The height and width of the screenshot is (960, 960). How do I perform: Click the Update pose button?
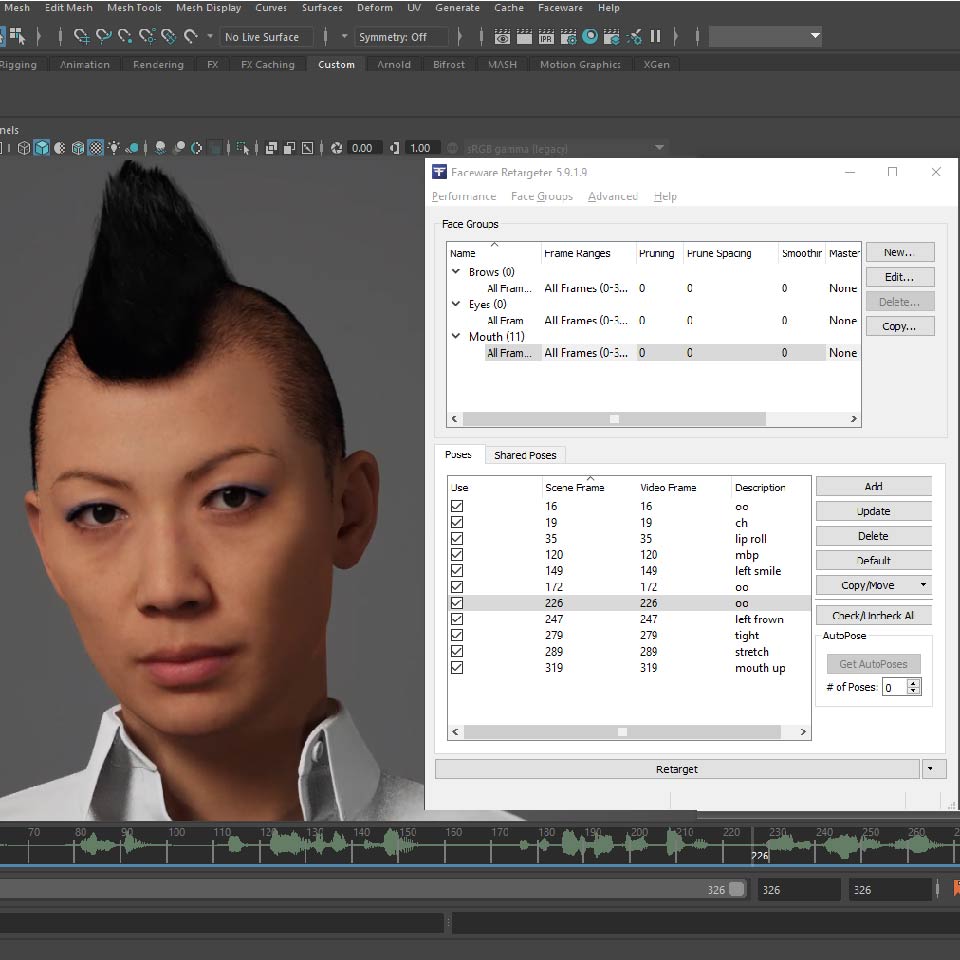click(x=873, y=511)
